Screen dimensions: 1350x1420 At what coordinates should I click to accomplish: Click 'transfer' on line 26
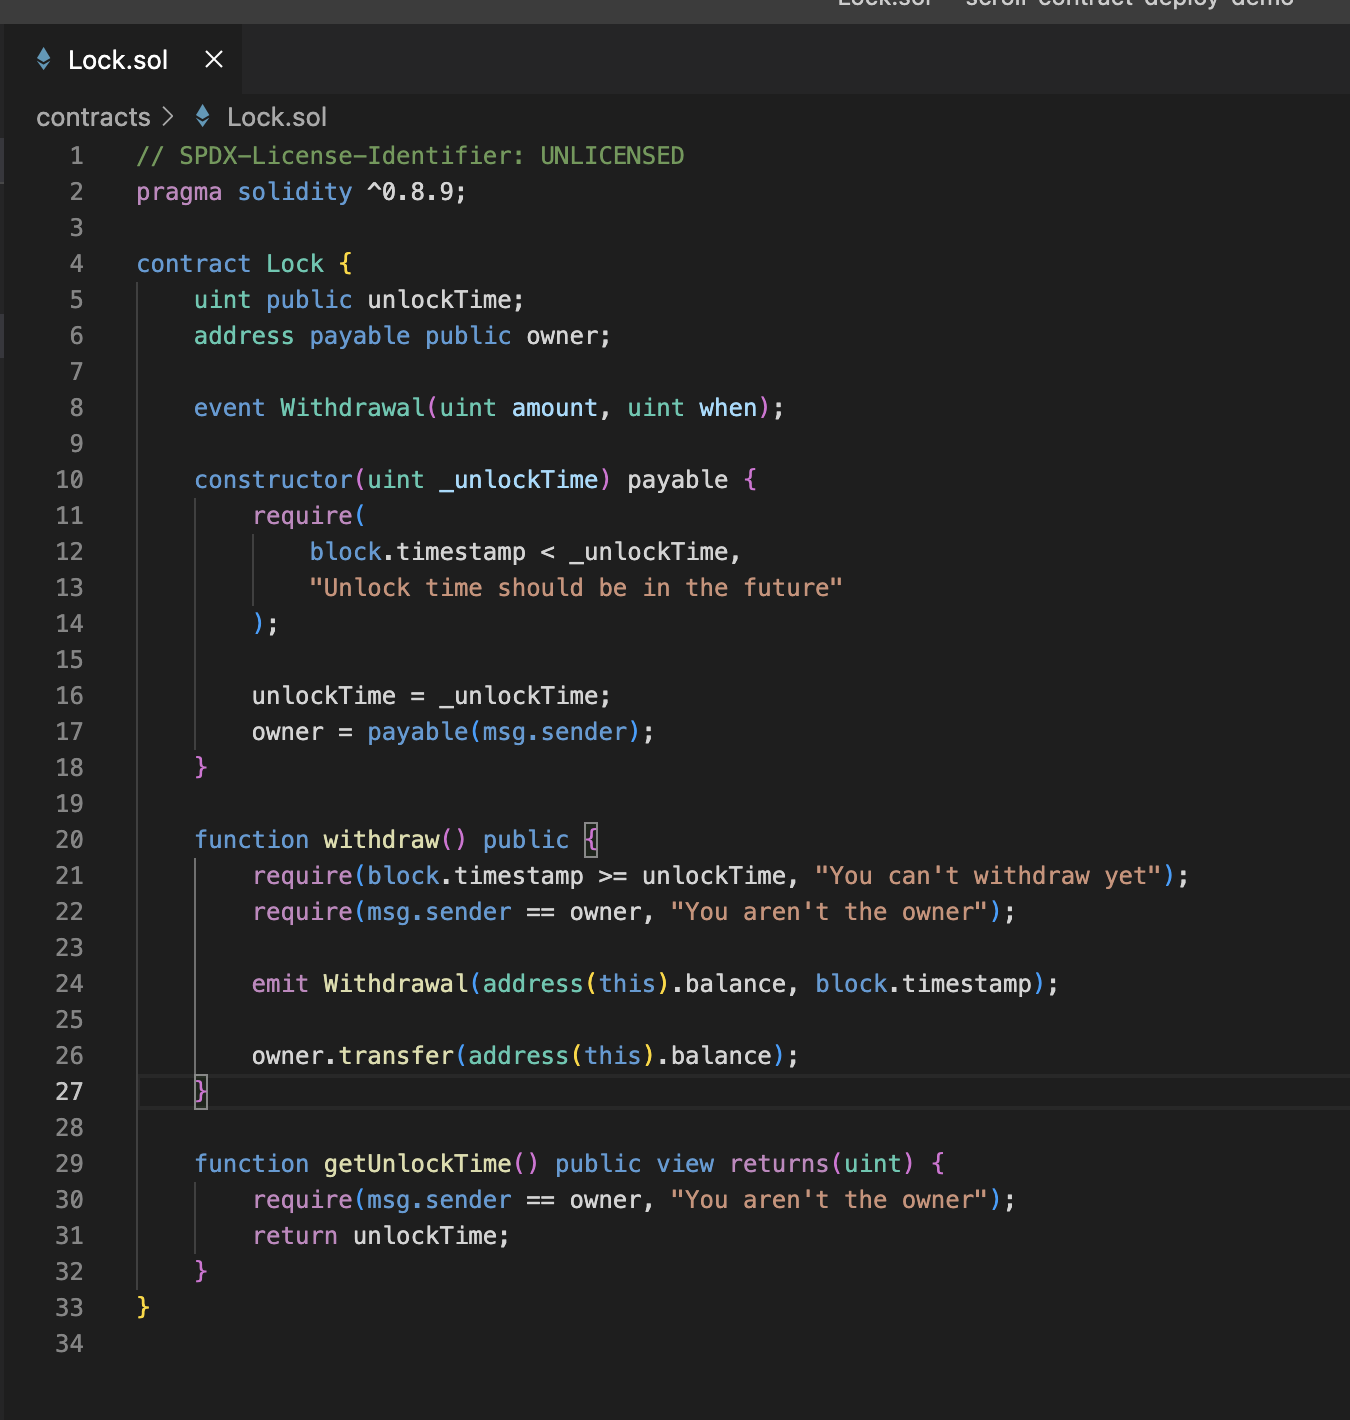point(396,1056)
